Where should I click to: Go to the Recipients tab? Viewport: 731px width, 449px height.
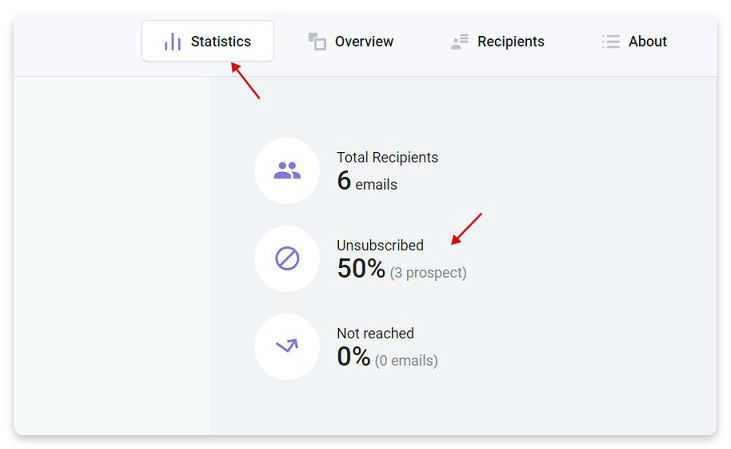click(x=497, y=41)
